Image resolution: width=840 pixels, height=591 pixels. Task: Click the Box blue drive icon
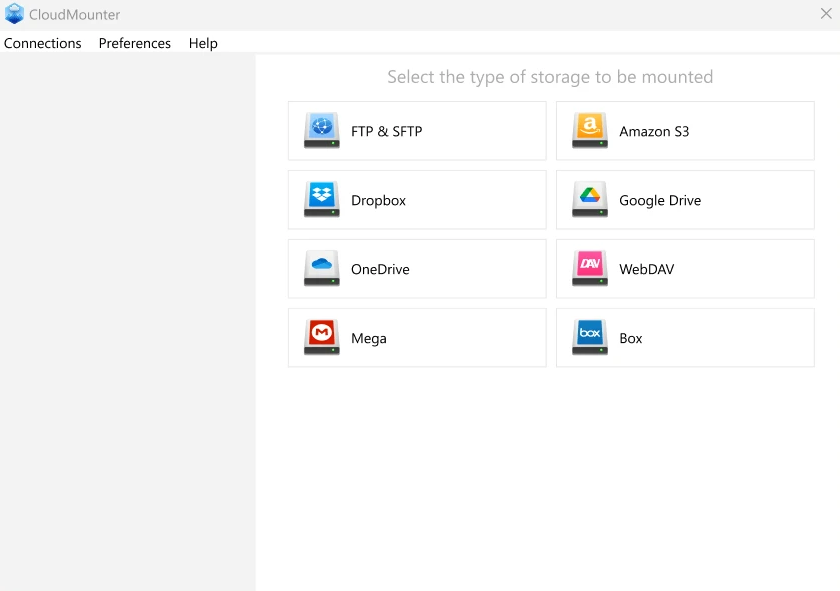click(590, 338)
